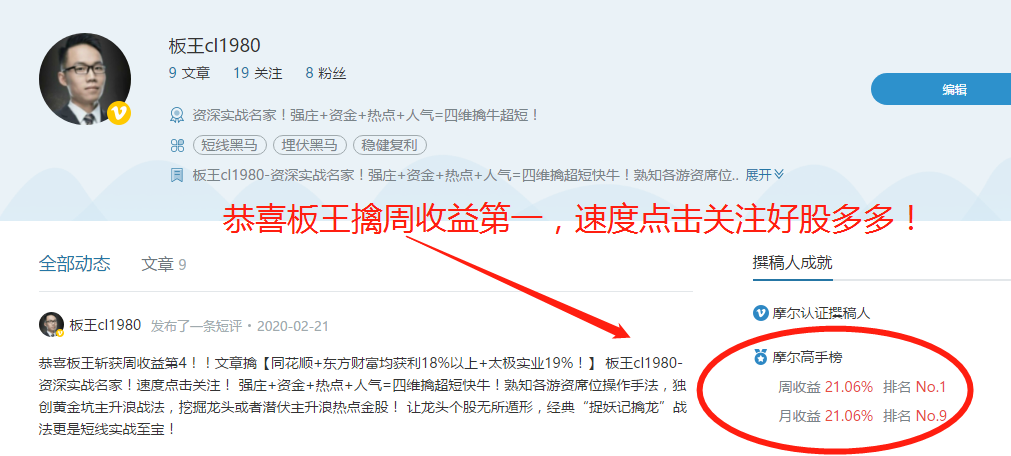Image resolution: width=1011 pixels, height=456 pixels.
Task: Open the 19 关注 following list
Action: click(x=258, y=74)
